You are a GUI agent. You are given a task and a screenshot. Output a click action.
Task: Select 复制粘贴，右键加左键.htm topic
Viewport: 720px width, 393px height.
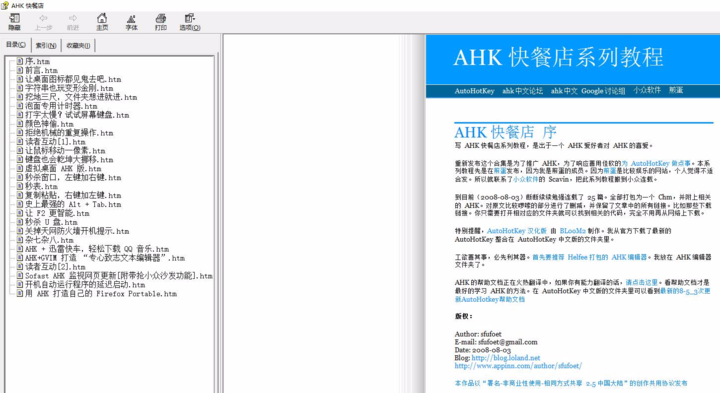click(x=73, y=195)
